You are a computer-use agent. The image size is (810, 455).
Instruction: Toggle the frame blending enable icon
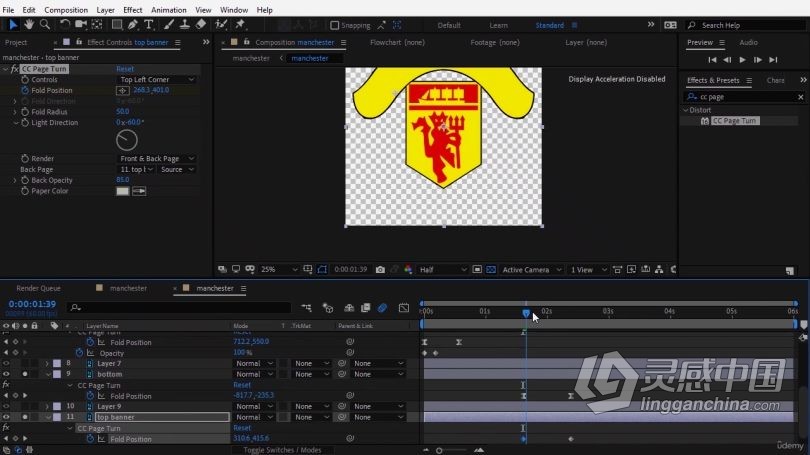pyautogui.click(x=366, y=308)
